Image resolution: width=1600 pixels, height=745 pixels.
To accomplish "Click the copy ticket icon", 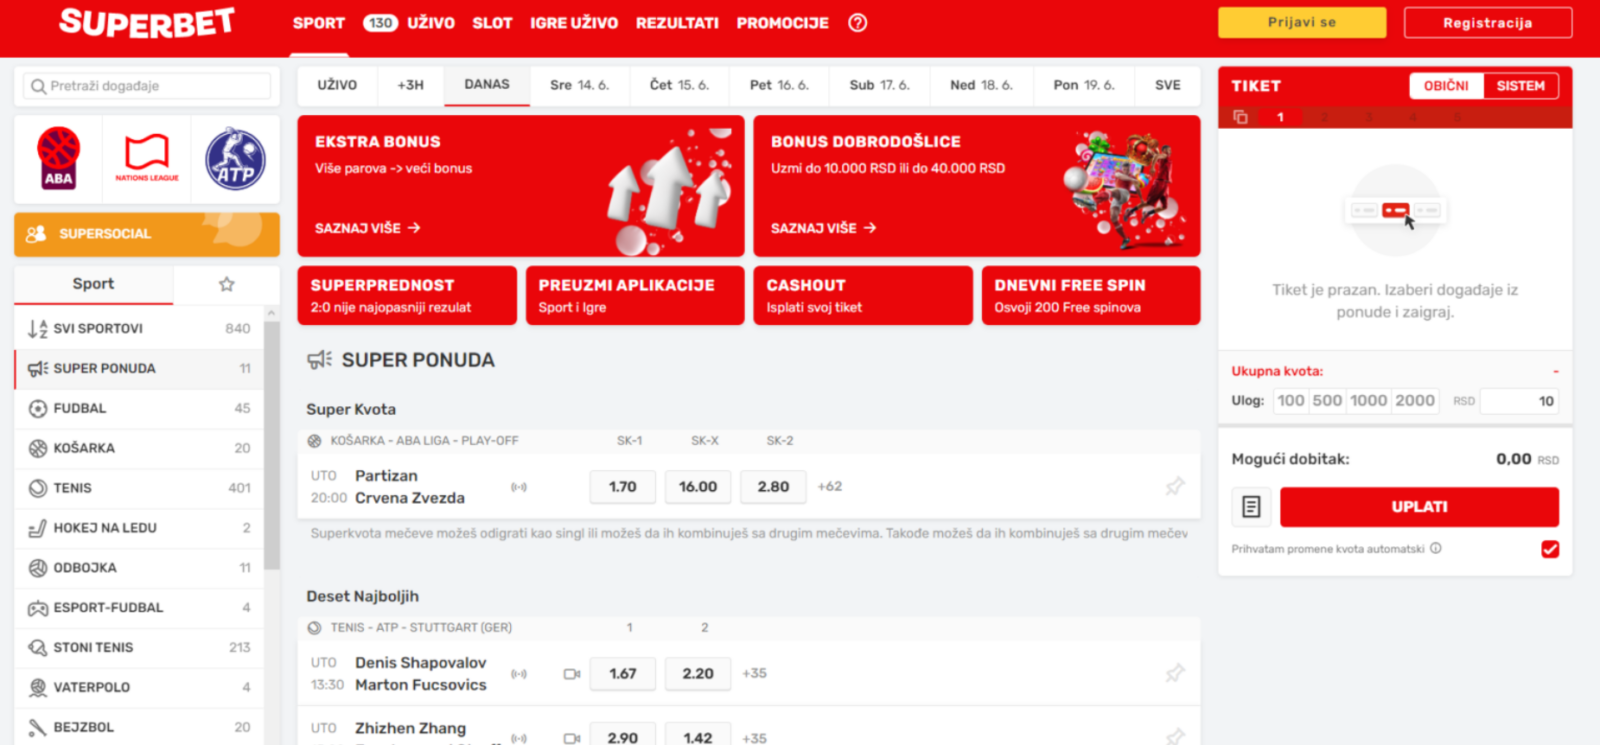I will [x=1240, y=117].
